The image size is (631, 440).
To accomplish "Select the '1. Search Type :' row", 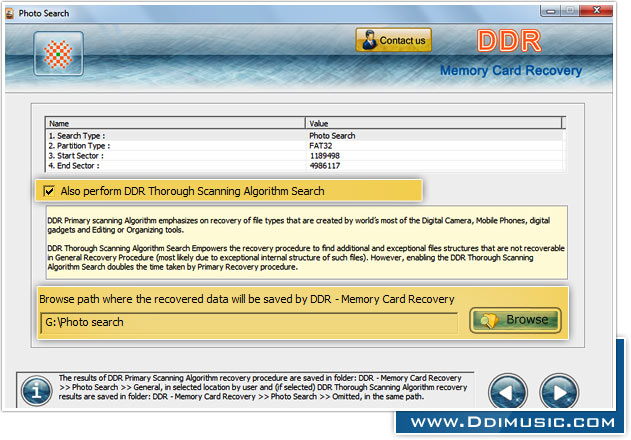I will click(x=305, y=136).
